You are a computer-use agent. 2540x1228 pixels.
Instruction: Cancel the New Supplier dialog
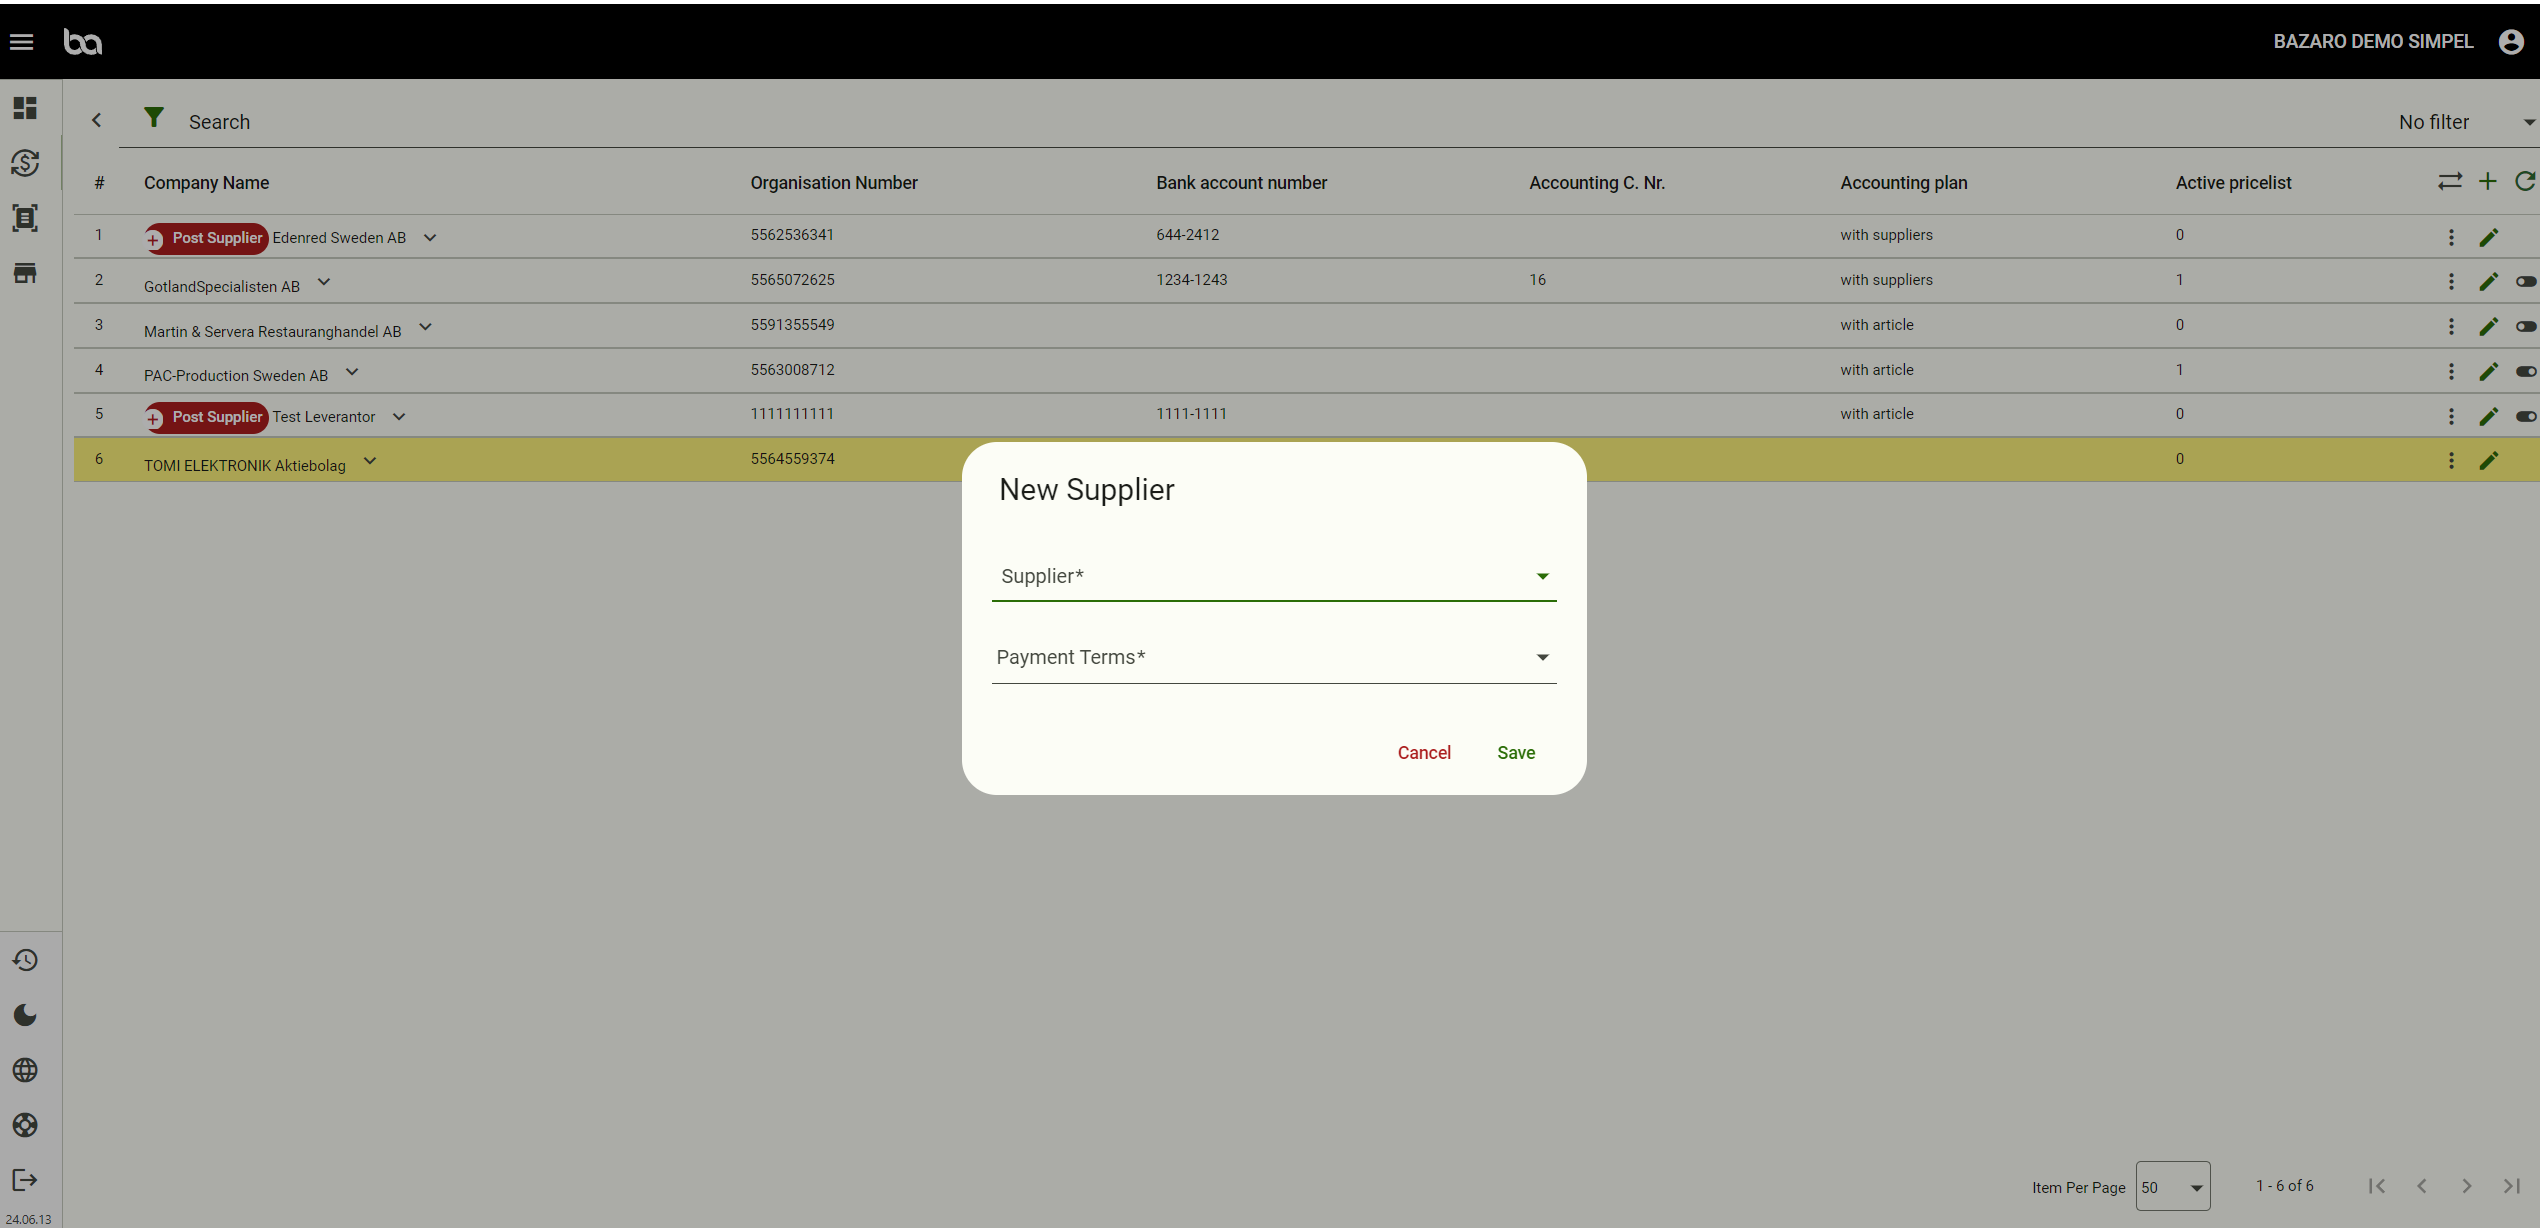coord(1424,753)
